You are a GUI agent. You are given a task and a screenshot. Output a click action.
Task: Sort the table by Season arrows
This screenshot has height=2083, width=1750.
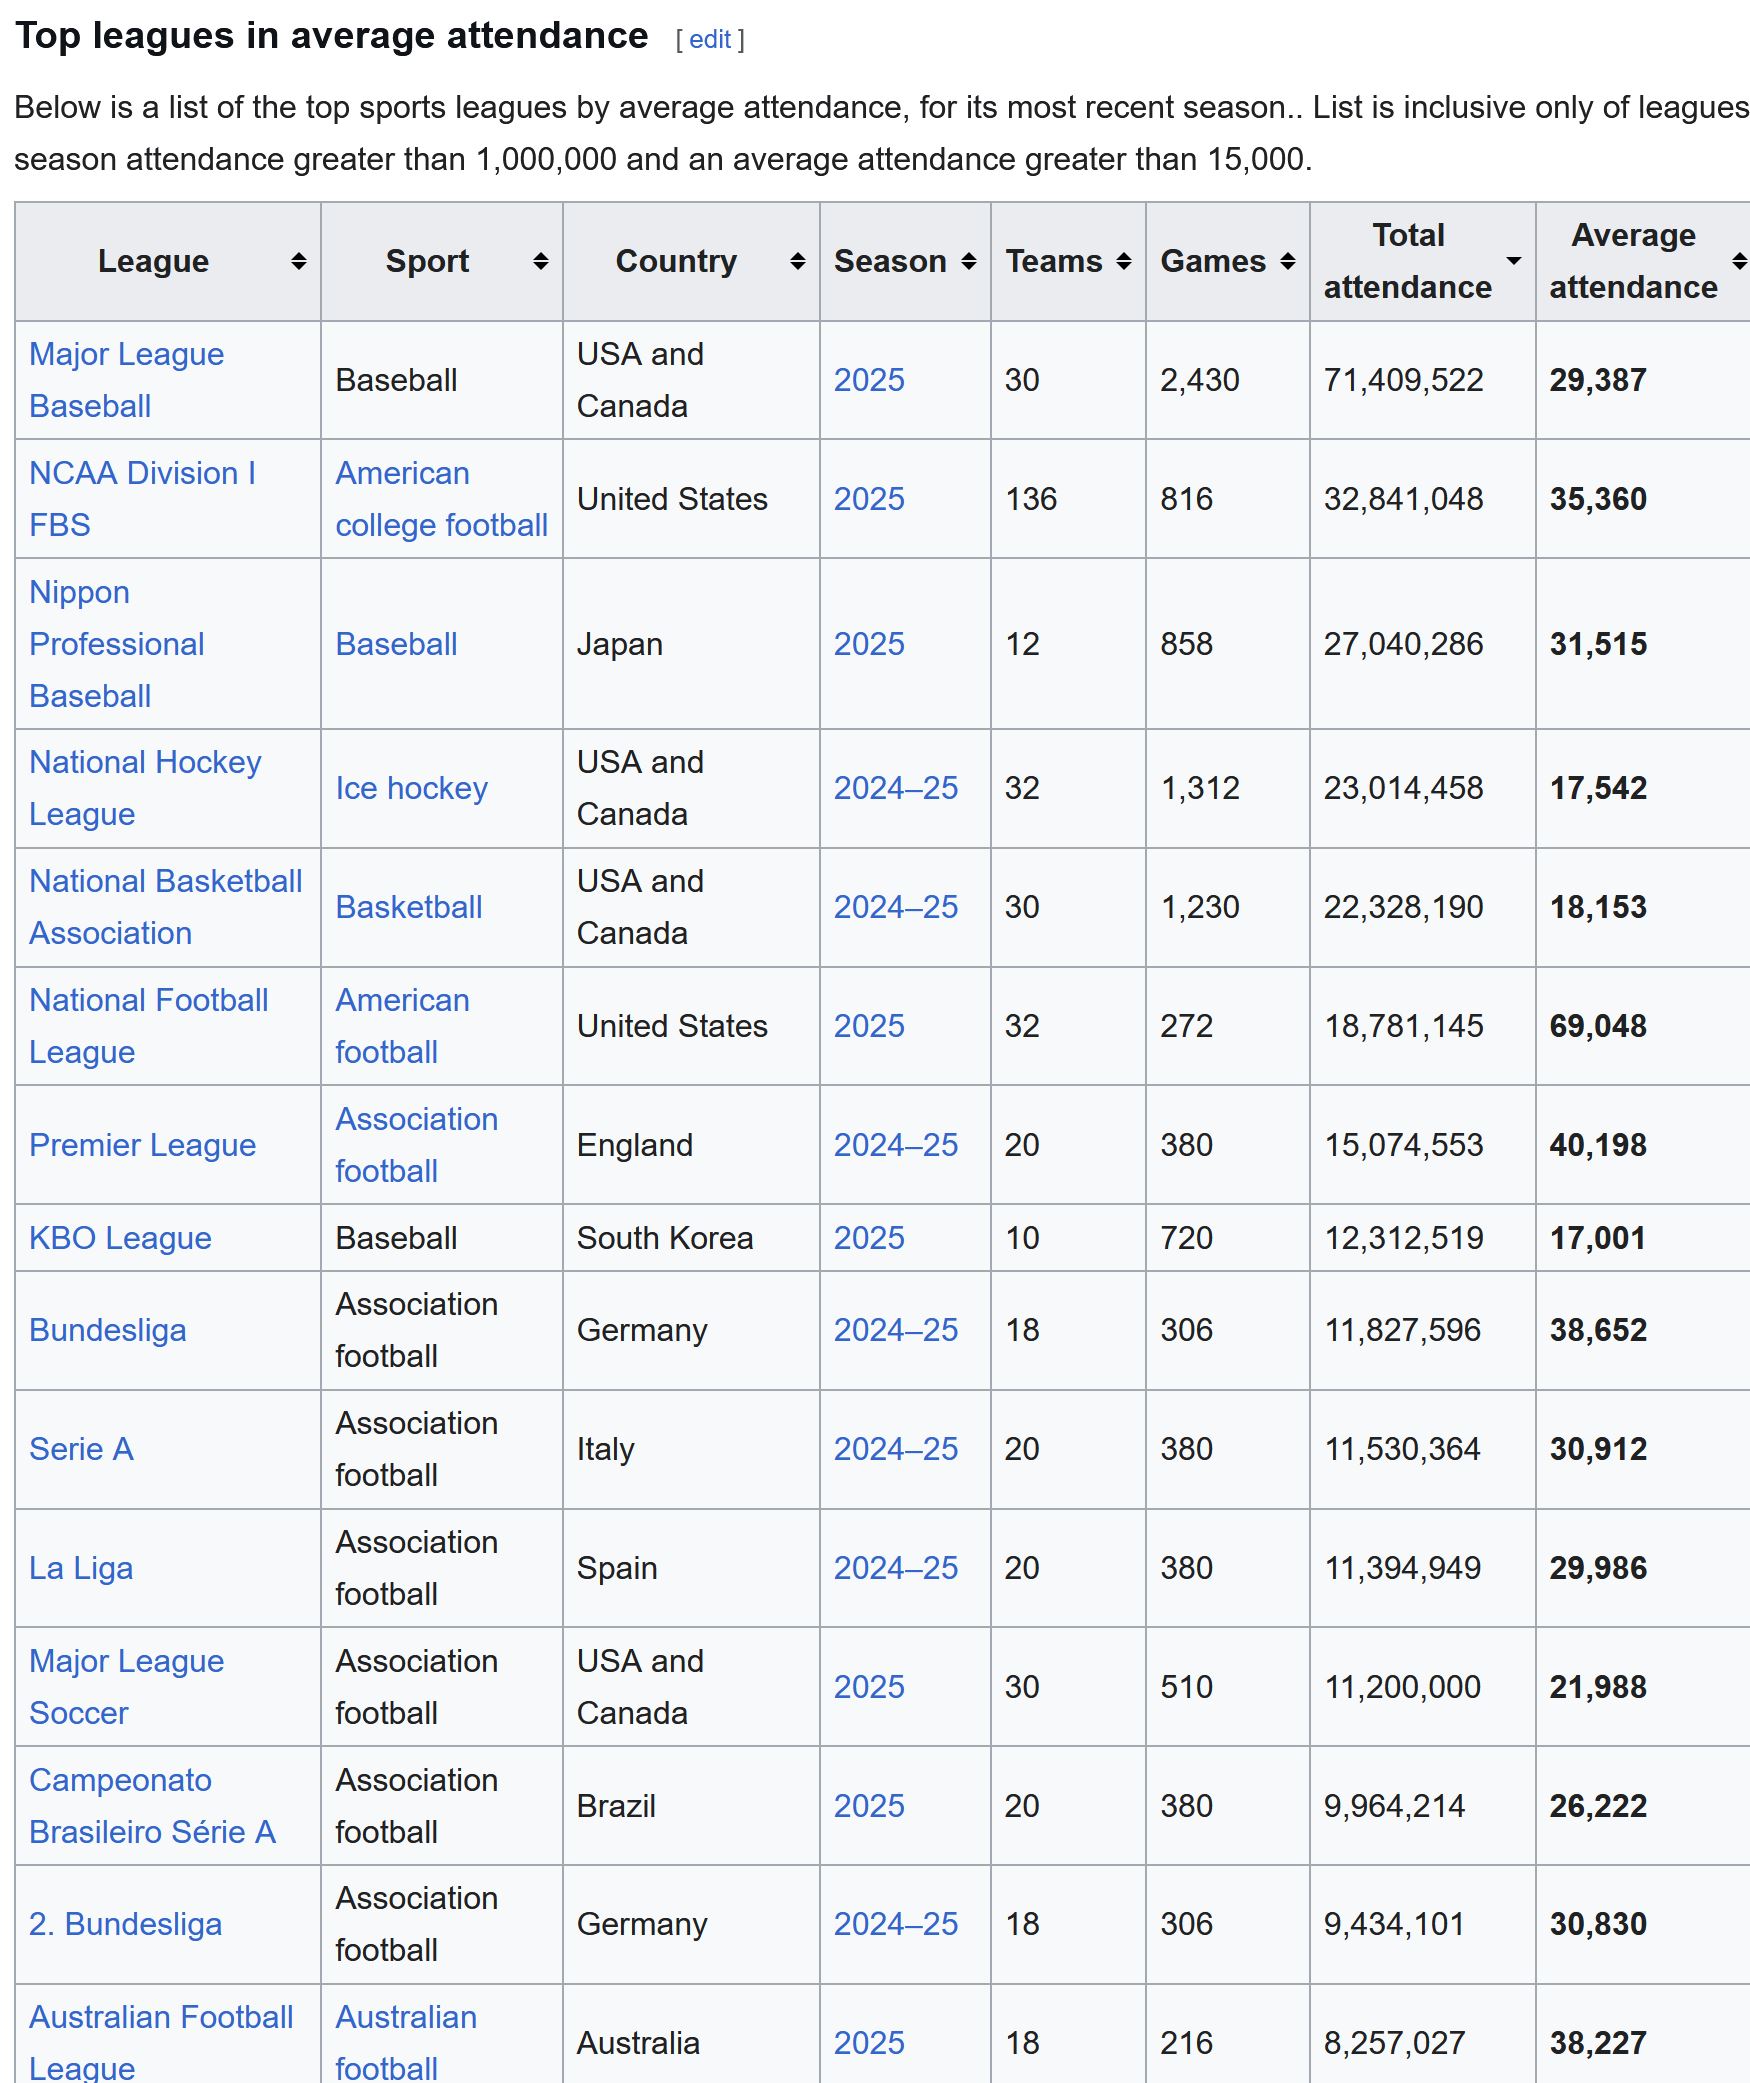coord(968,261)
